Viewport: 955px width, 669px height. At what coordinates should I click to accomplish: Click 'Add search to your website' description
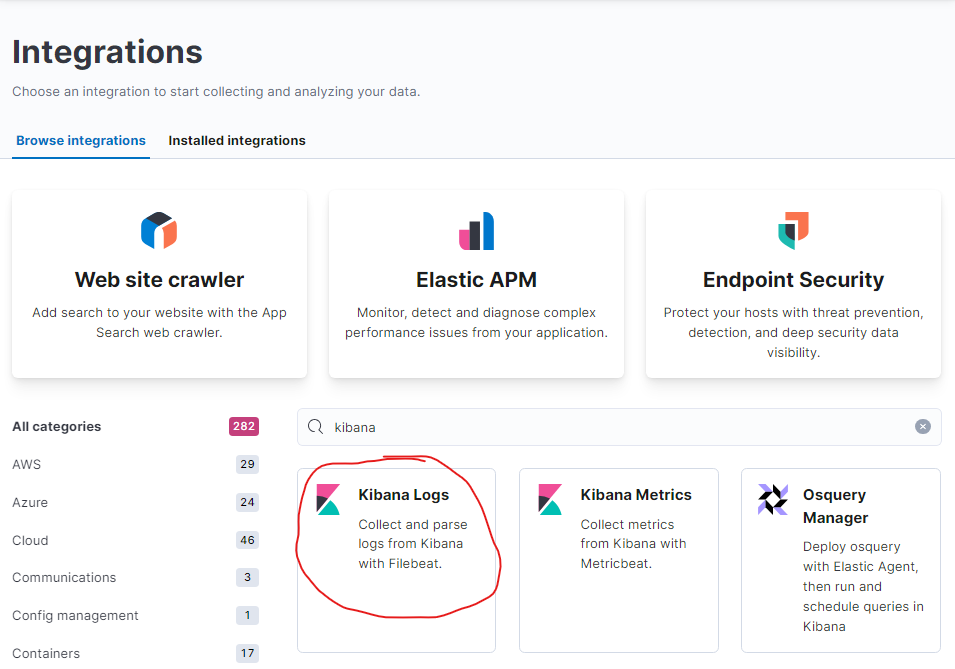159,322
